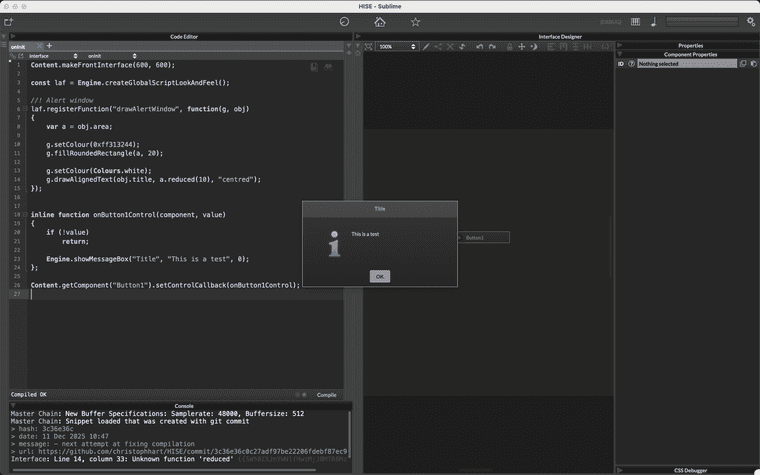Click the branch icon in designer toolbar

pos(438,47)
